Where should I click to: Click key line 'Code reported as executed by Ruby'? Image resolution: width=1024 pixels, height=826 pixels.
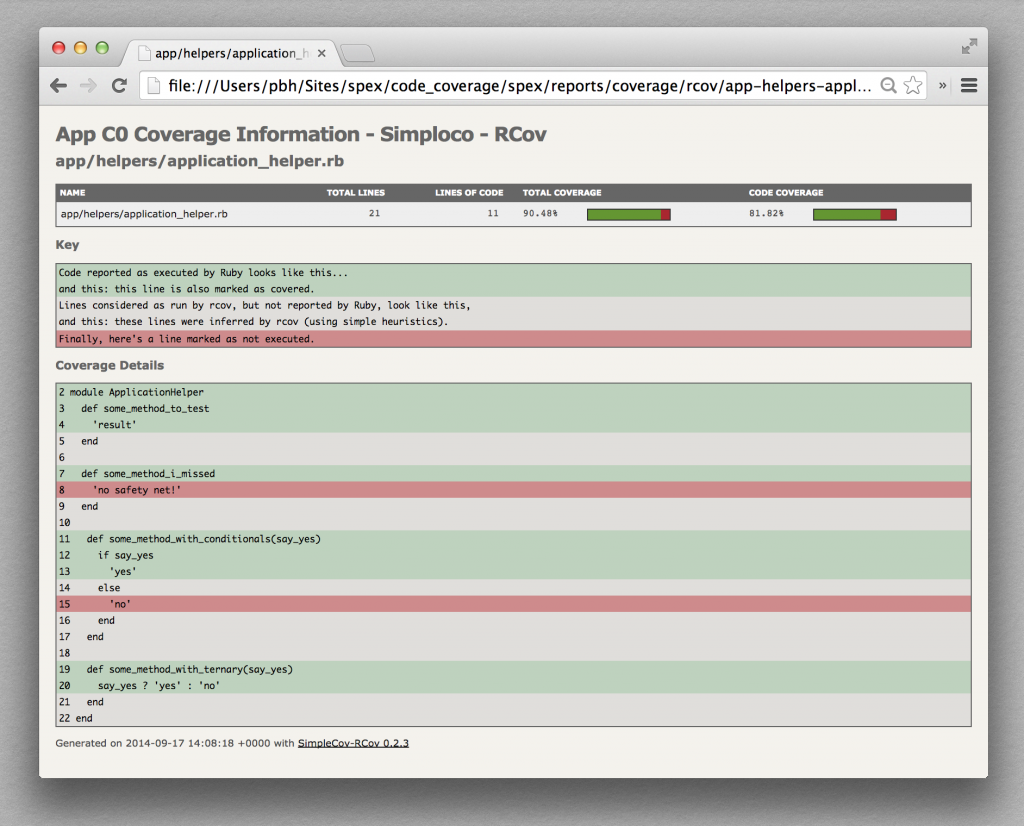point(513,273)
